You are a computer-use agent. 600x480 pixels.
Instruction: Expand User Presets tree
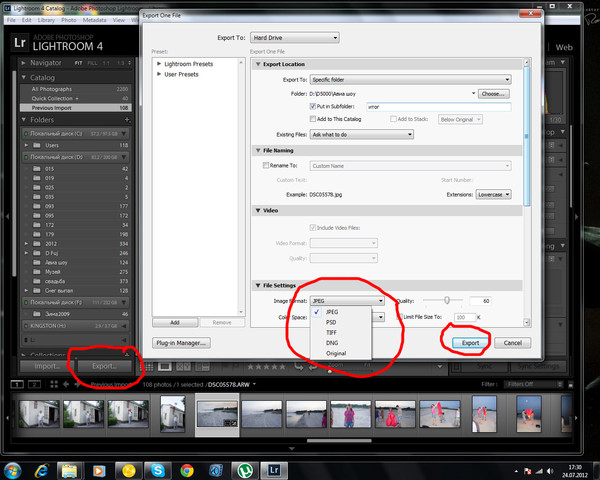pyautogui.click(x=159, y=74)
